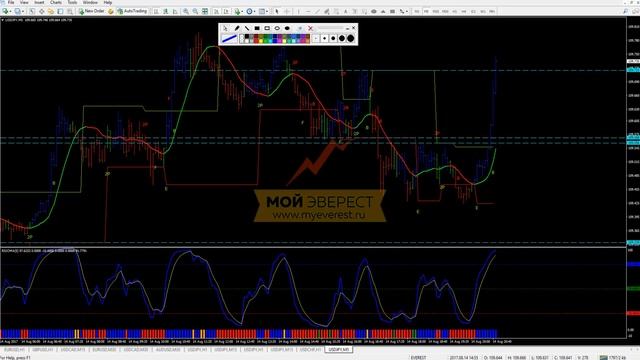Screen dimensions: 640x360
Task: Select the middle brush size dot
Action: [x=333, y=38]
